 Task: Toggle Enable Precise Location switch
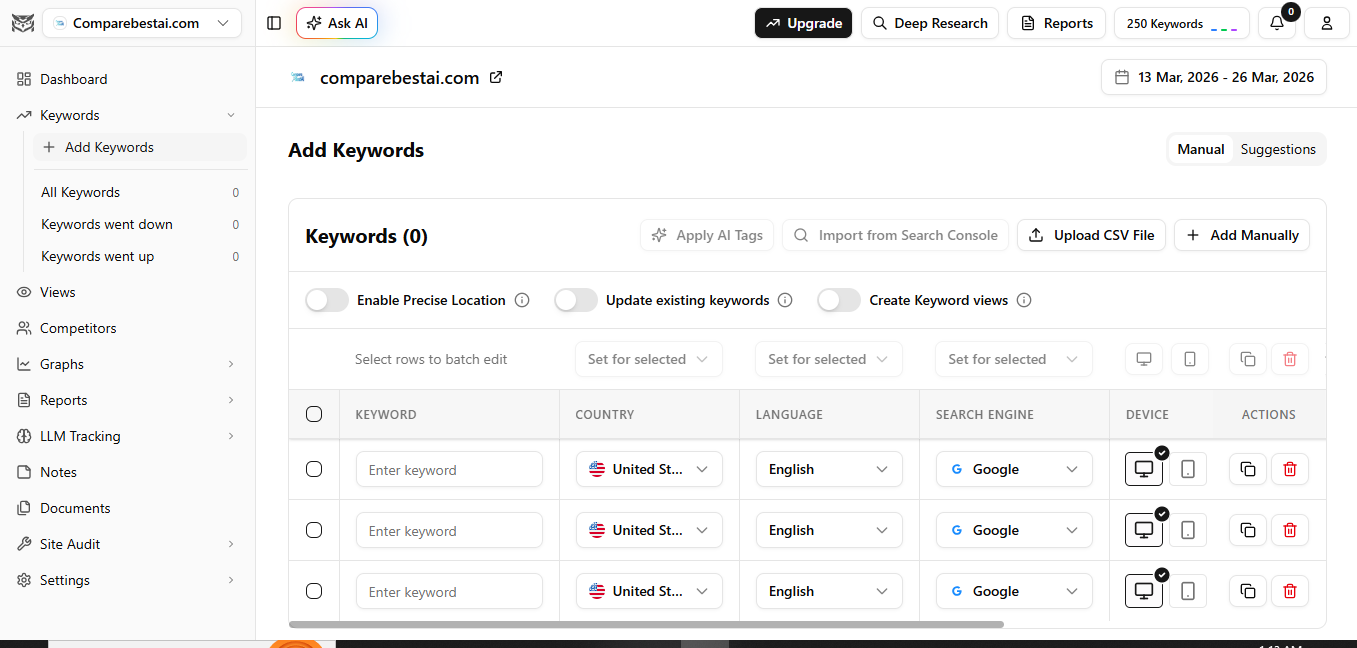click(327, 300)
